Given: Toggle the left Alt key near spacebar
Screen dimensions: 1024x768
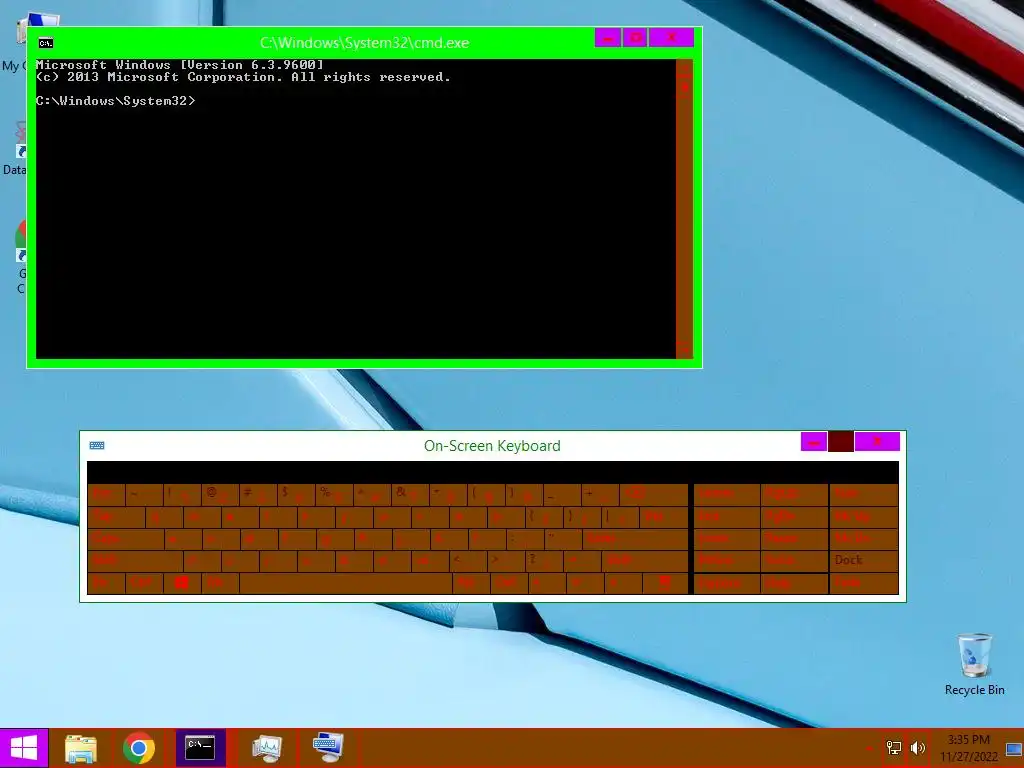Looking at the screenshot, I should tap(219, 584).
